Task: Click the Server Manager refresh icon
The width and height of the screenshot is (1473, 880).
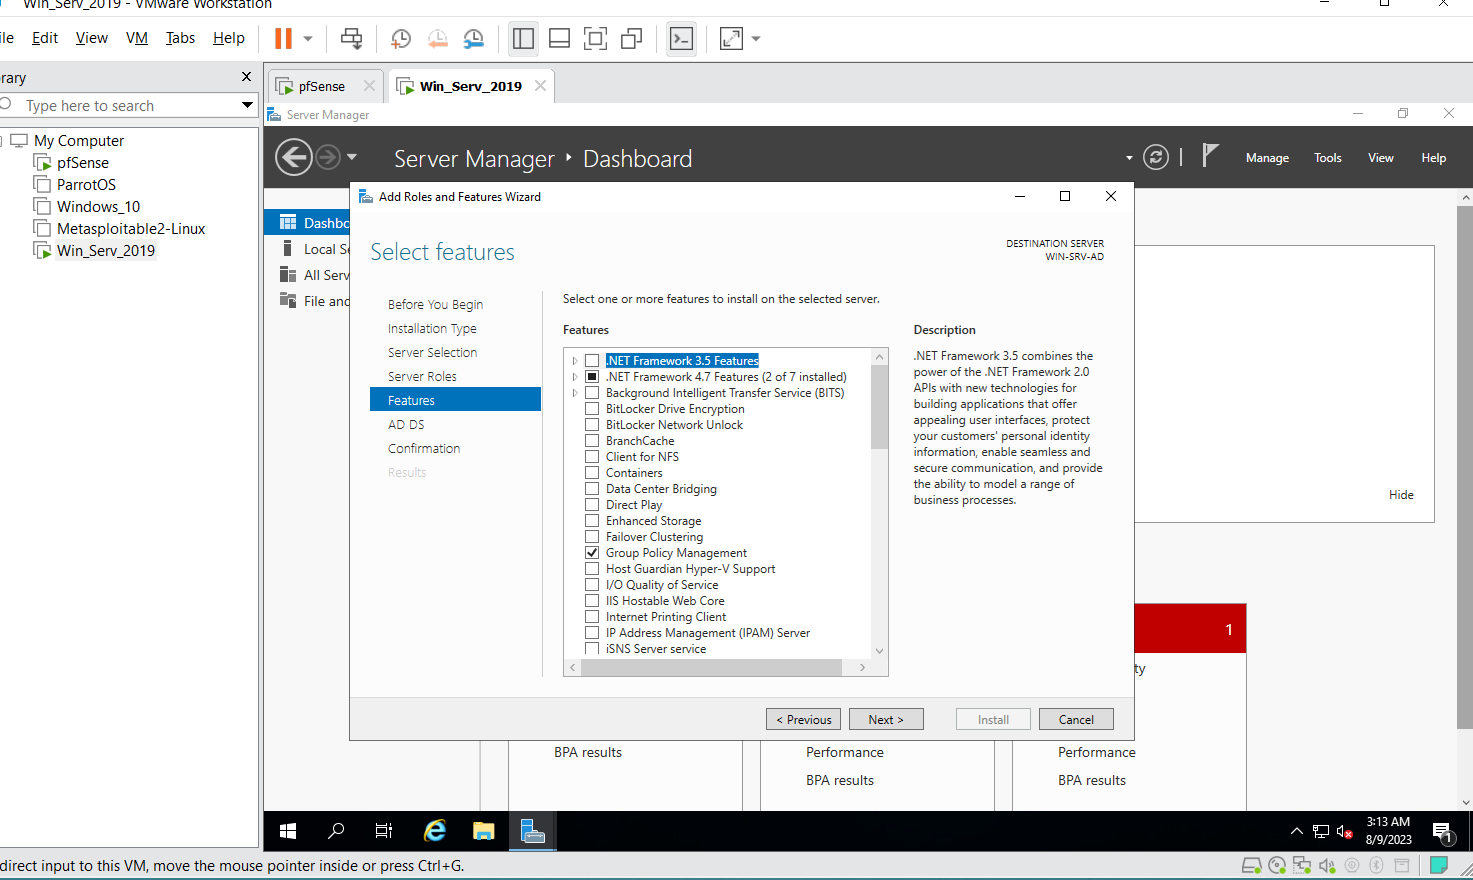Action: [x=1156, y=157]
